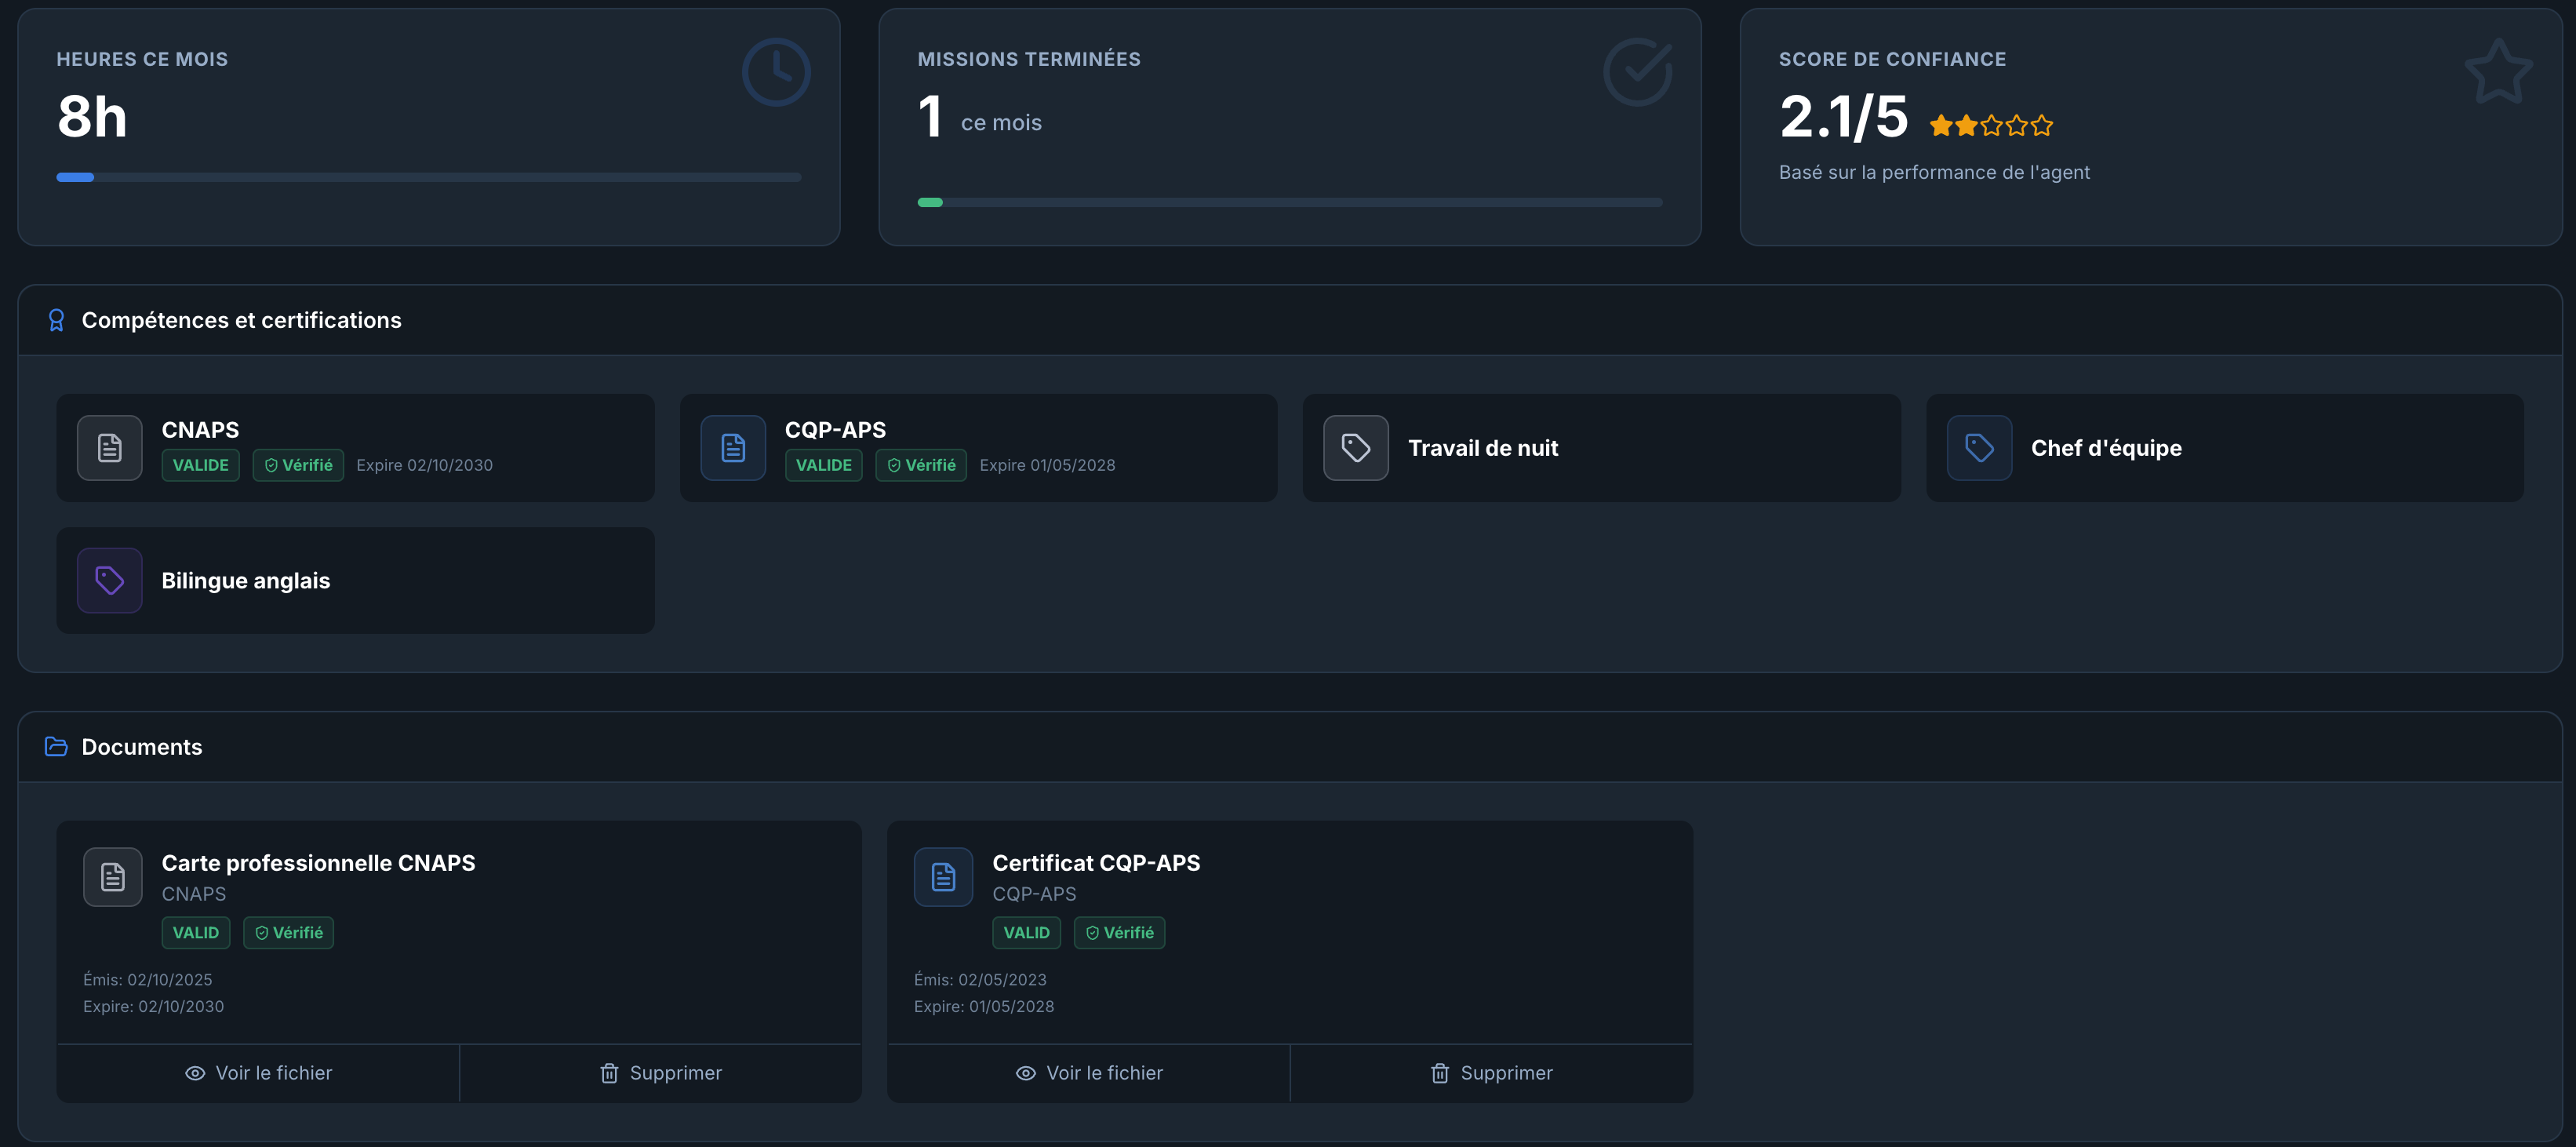Screen dimensions: 2576x1147
Task: Click the VALIDE badge on CQP-APS certification
Action: [x=824, y=465]
